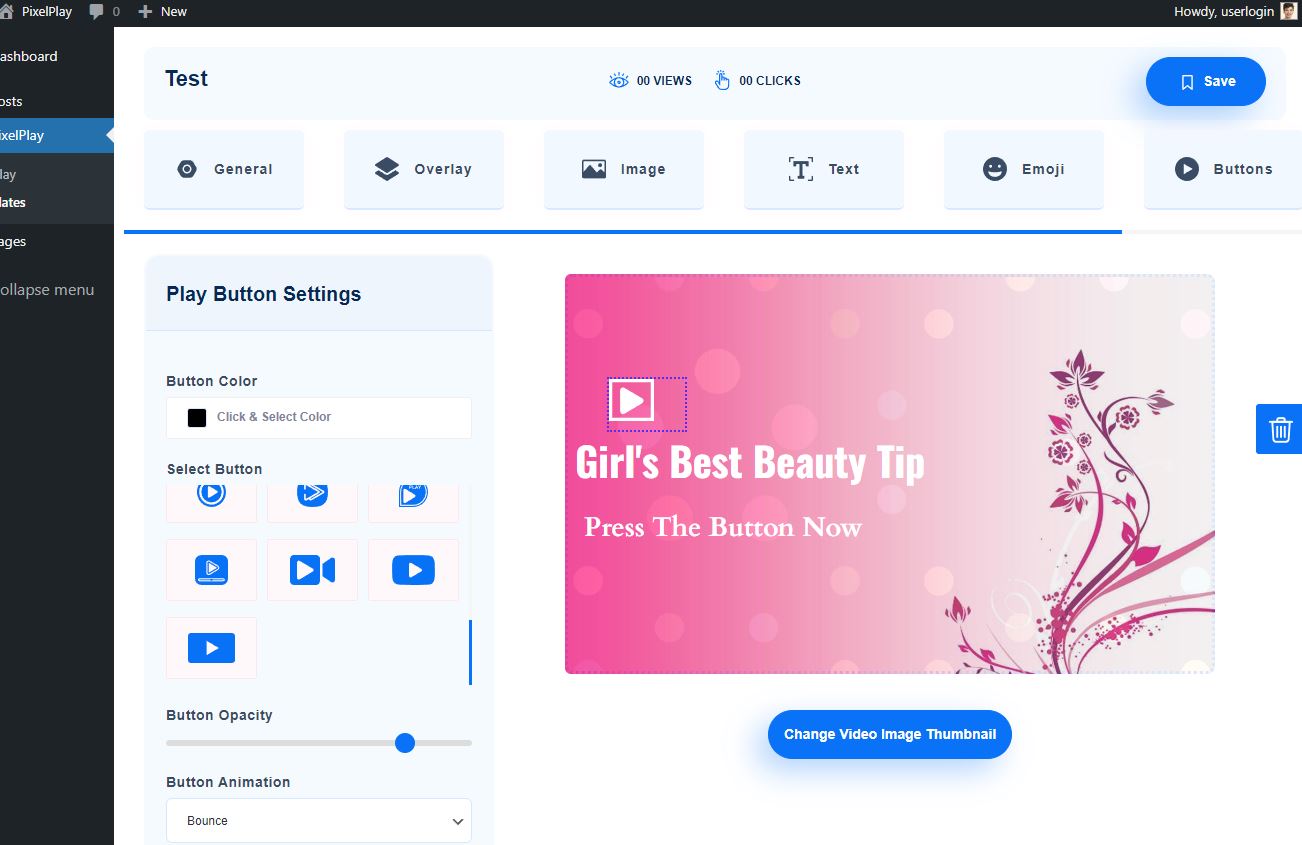Open the General tab
This screenshot has height=845, width=1302.
(224, 169)
